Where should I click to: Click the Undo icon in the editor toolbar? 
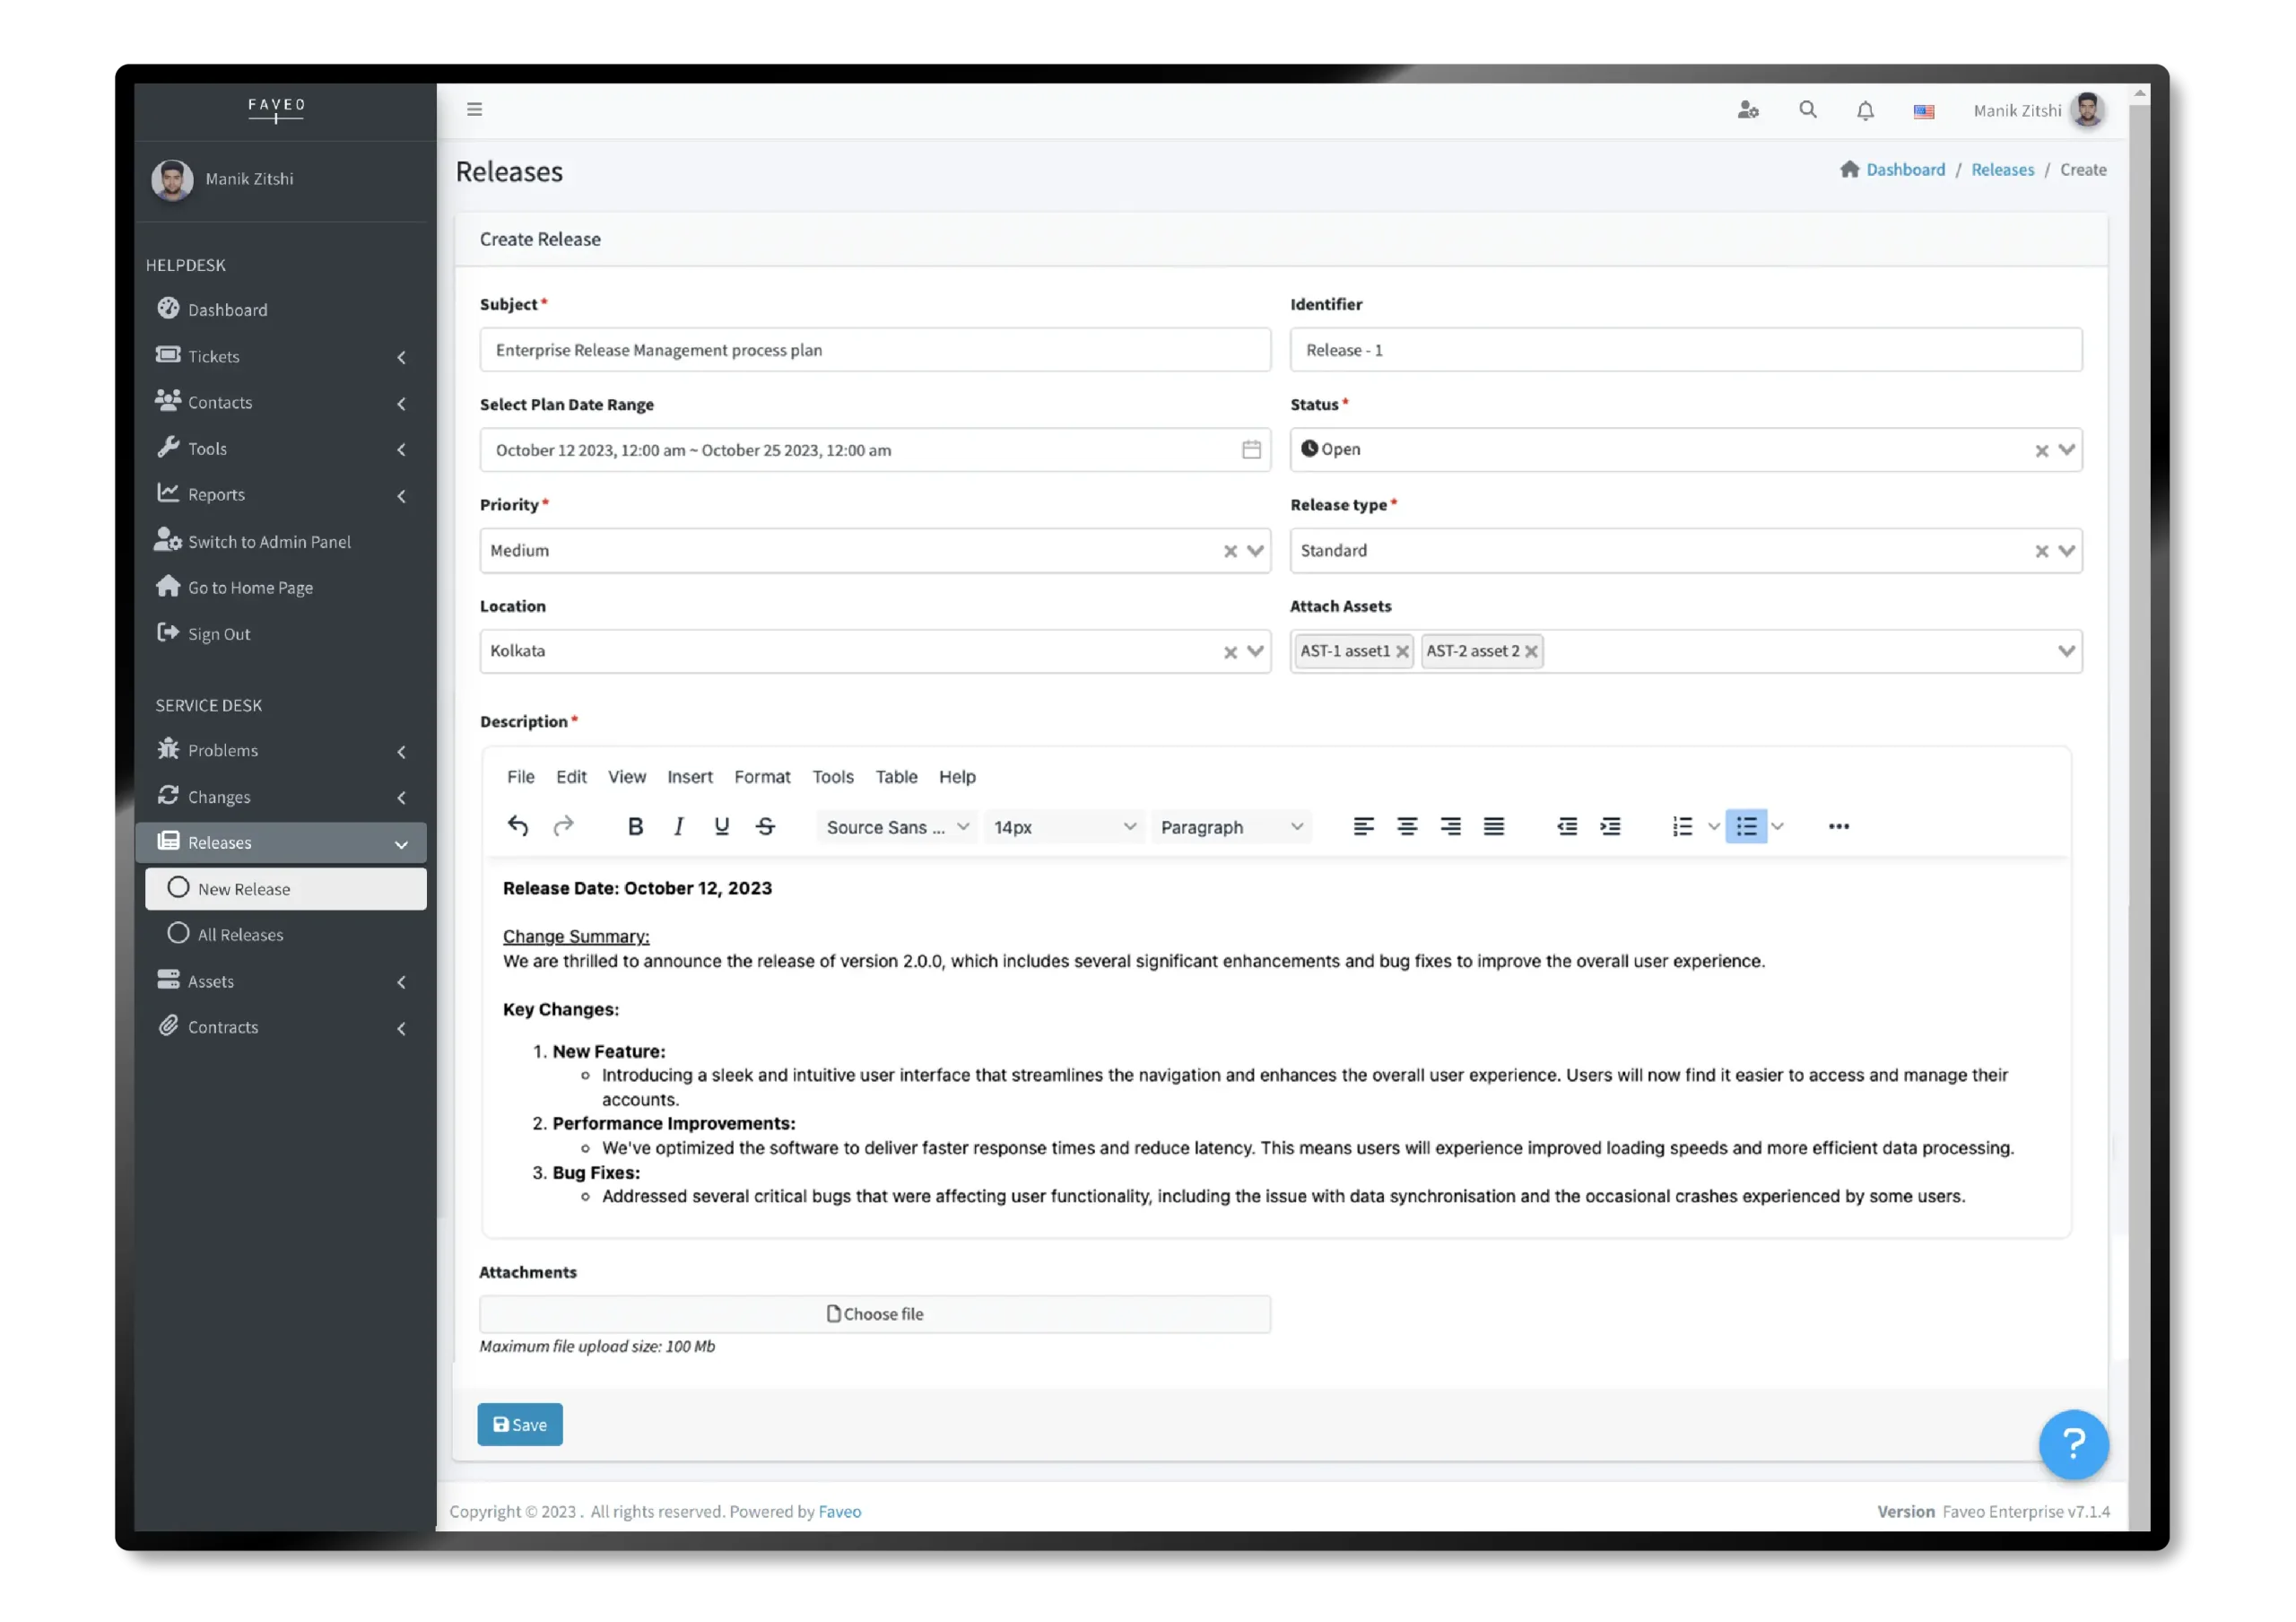pos(518,826)
